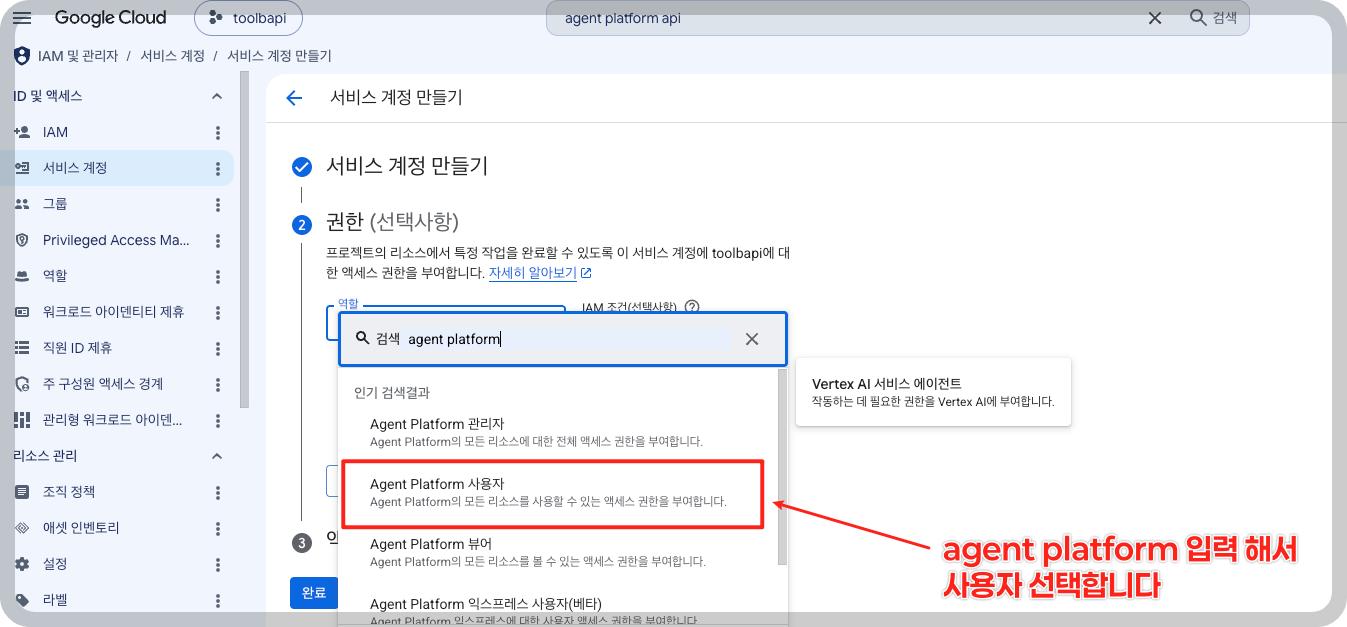Viewport: 1347px width, 627px height.
Task: Click the IAM 조건 help question icon
Action: 692,307
